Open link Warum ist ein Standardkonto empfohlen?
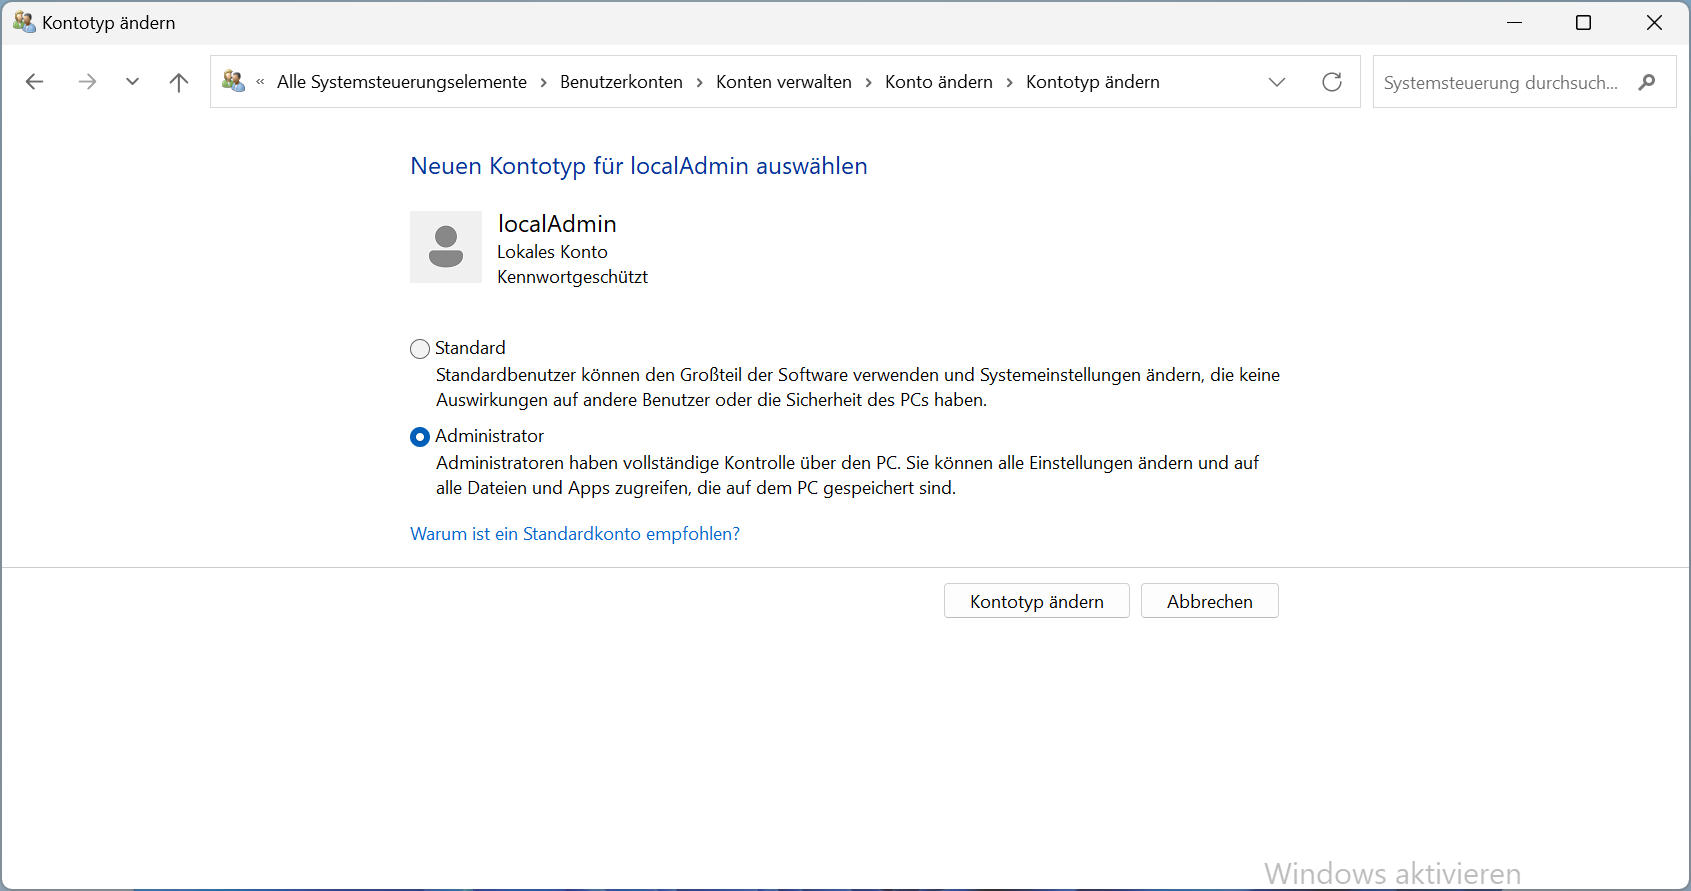The image size is (1691, 891). point(575,534)
